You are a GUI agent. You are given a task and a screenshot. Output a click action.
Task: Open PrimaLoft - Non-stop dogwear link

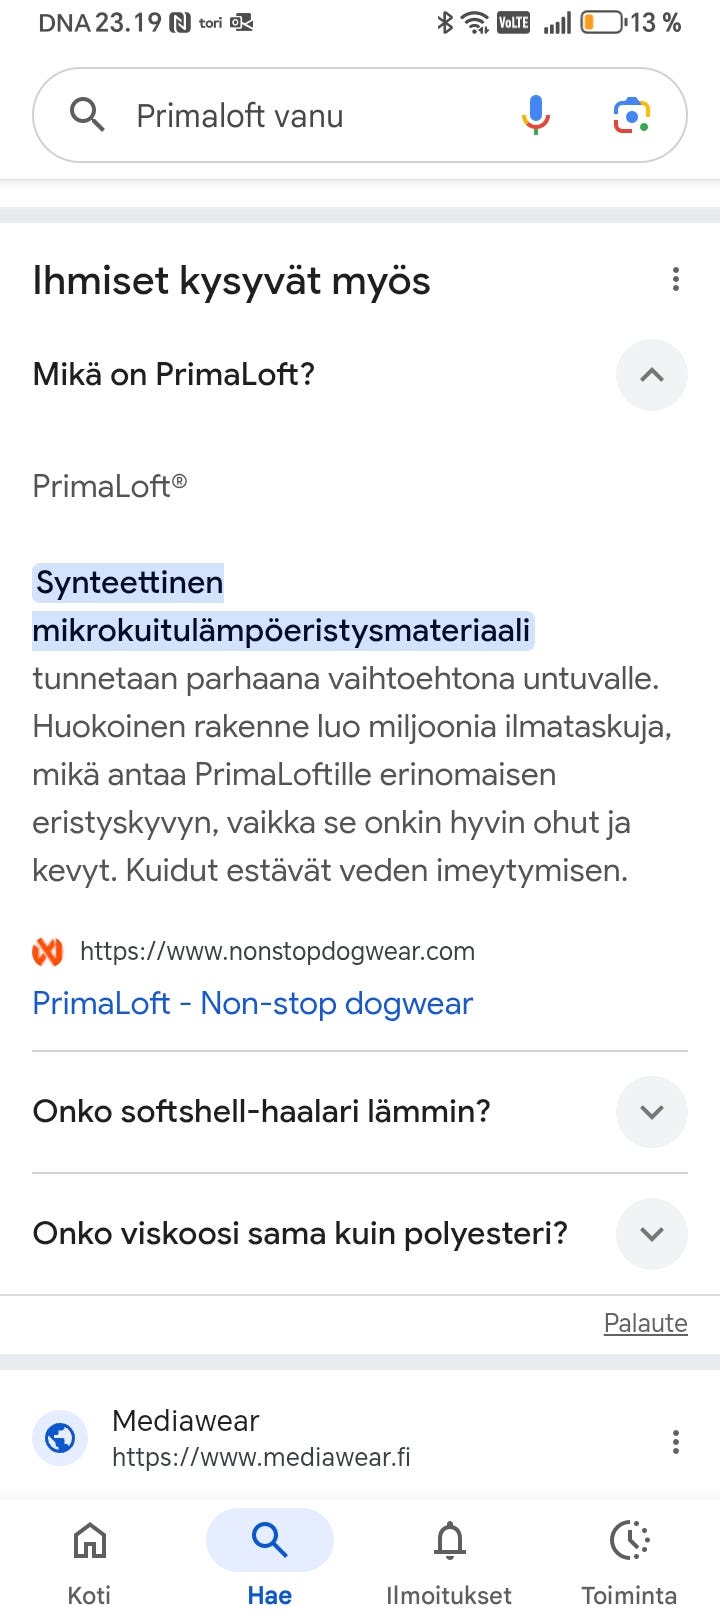pos(253,1003)
